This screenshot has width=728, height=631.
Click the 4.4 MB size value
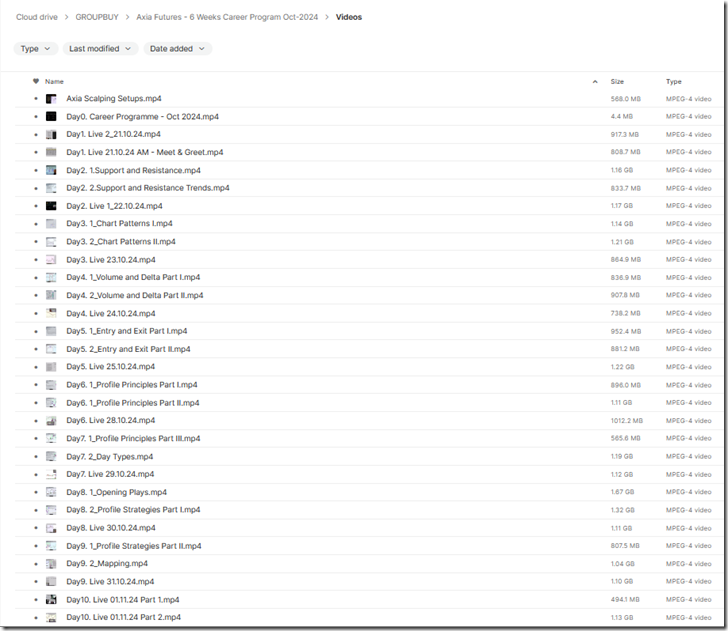click(x=622, y=117)
